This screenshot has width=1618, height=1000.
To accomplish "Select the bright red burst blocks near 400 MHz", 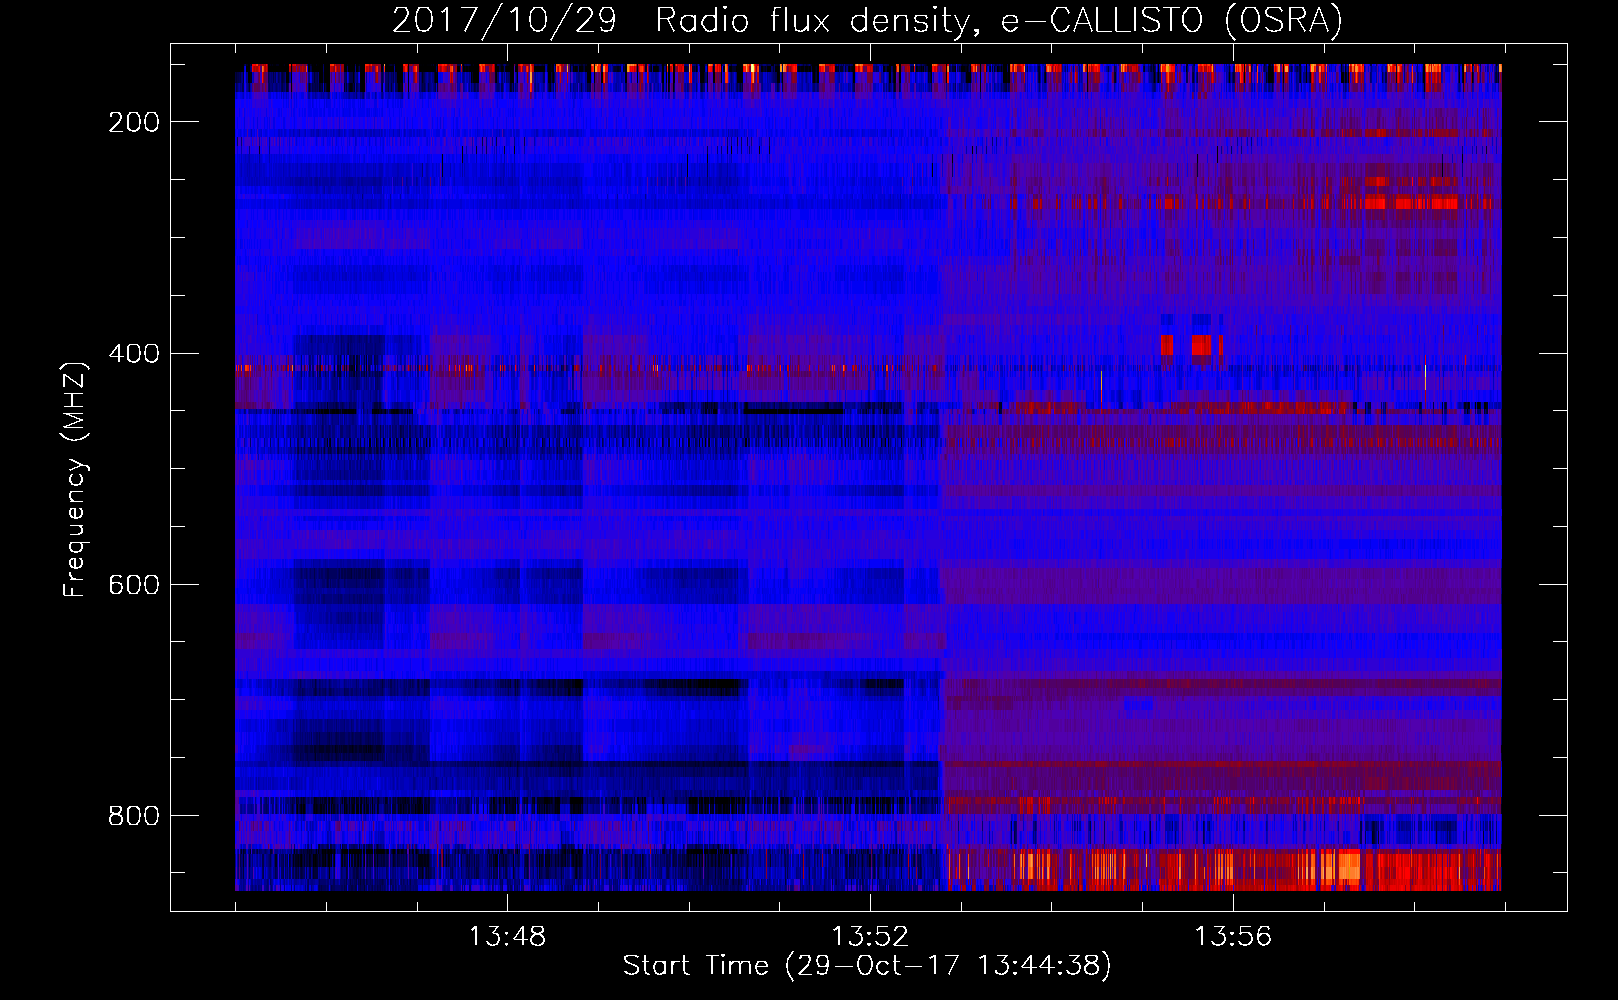I will 1192,346.
